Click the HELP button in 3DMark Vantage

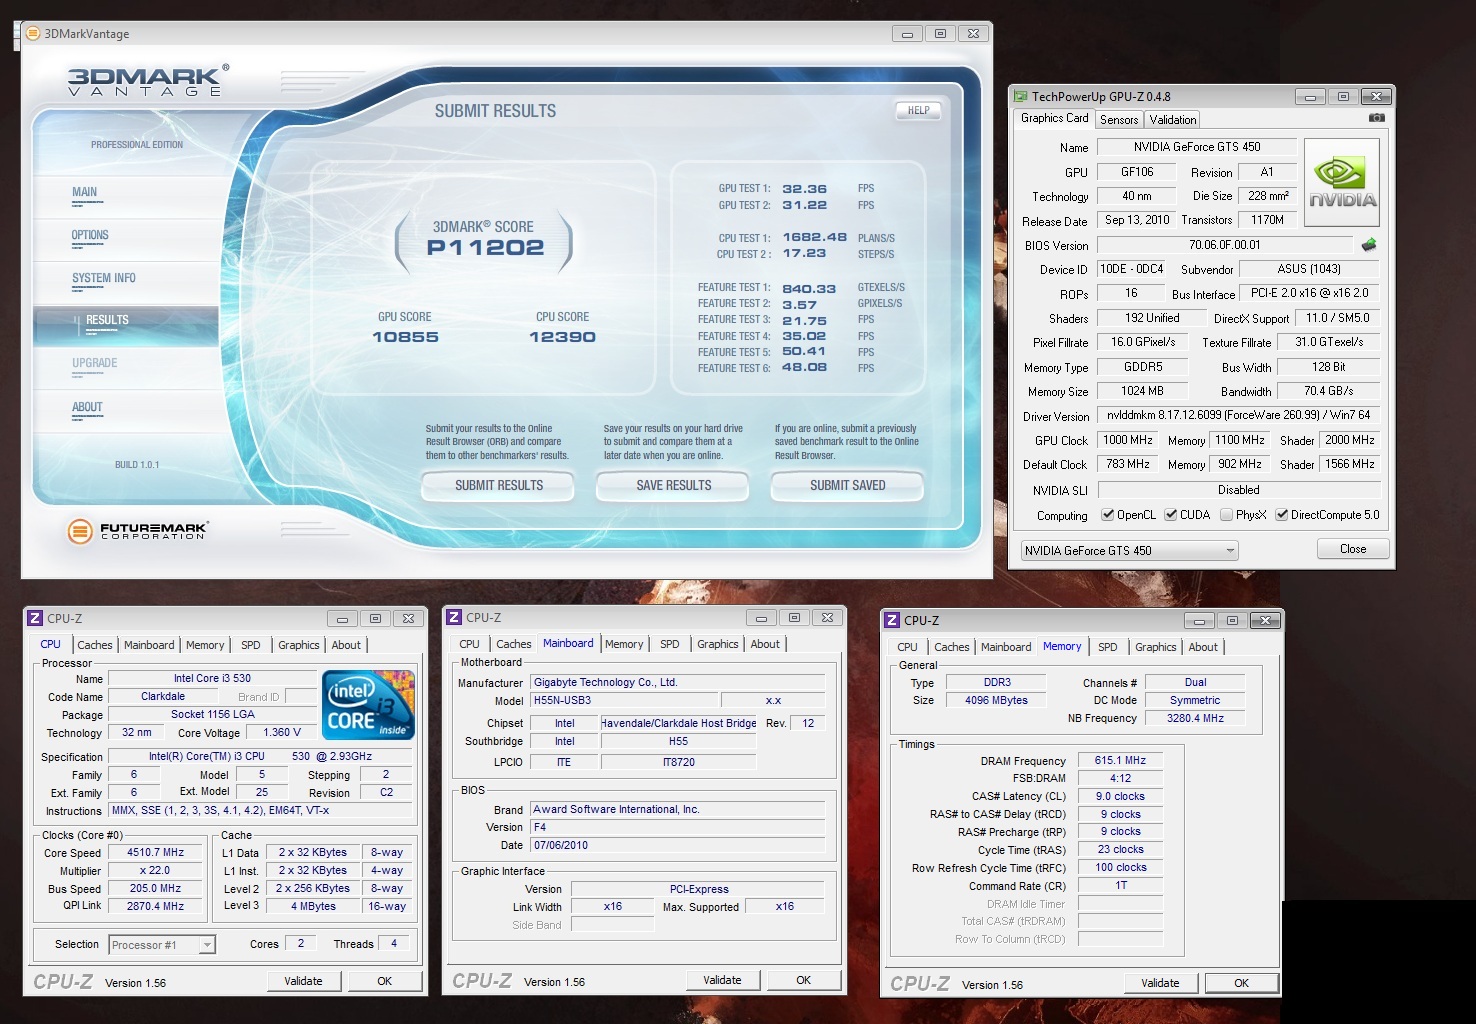pyautogui.click(x=918, y=111)
